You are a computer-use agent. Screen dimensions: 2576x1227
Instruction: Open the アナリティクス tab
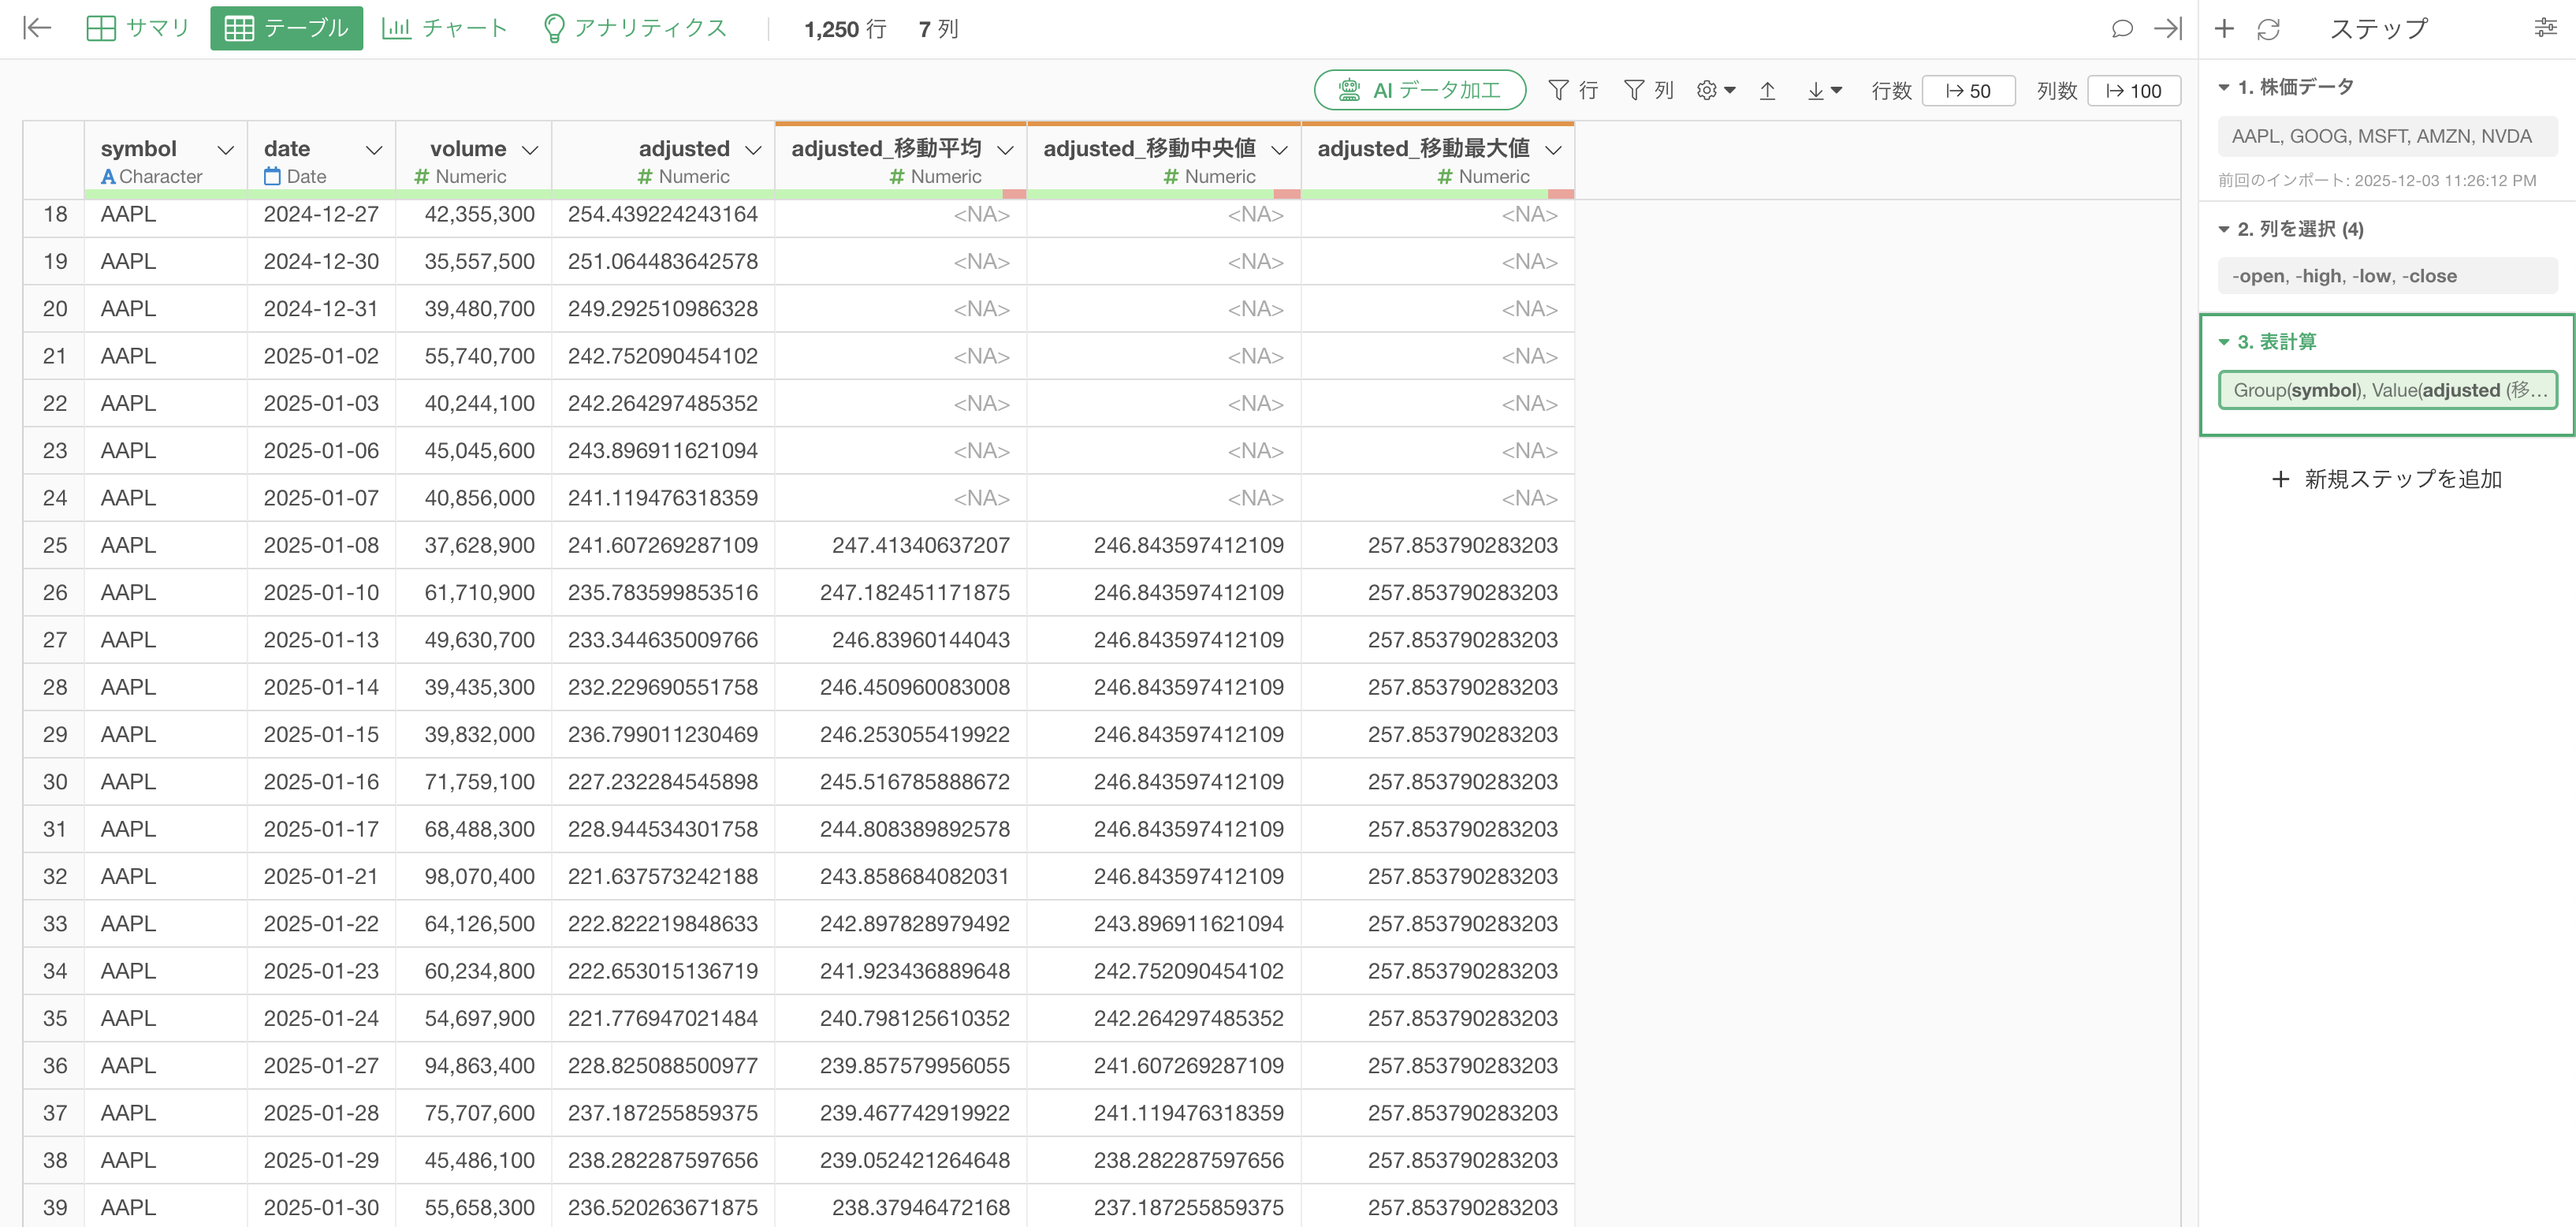pos(635,28)
